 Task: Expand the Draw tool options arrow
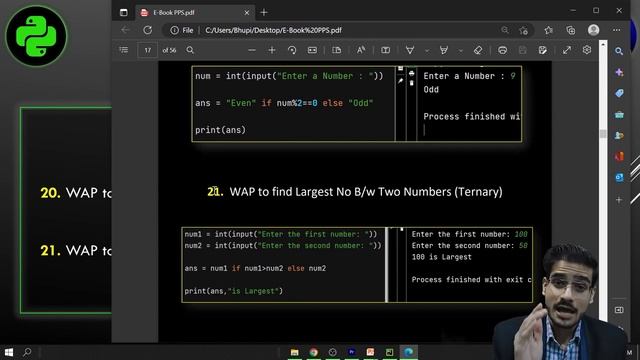427,51
